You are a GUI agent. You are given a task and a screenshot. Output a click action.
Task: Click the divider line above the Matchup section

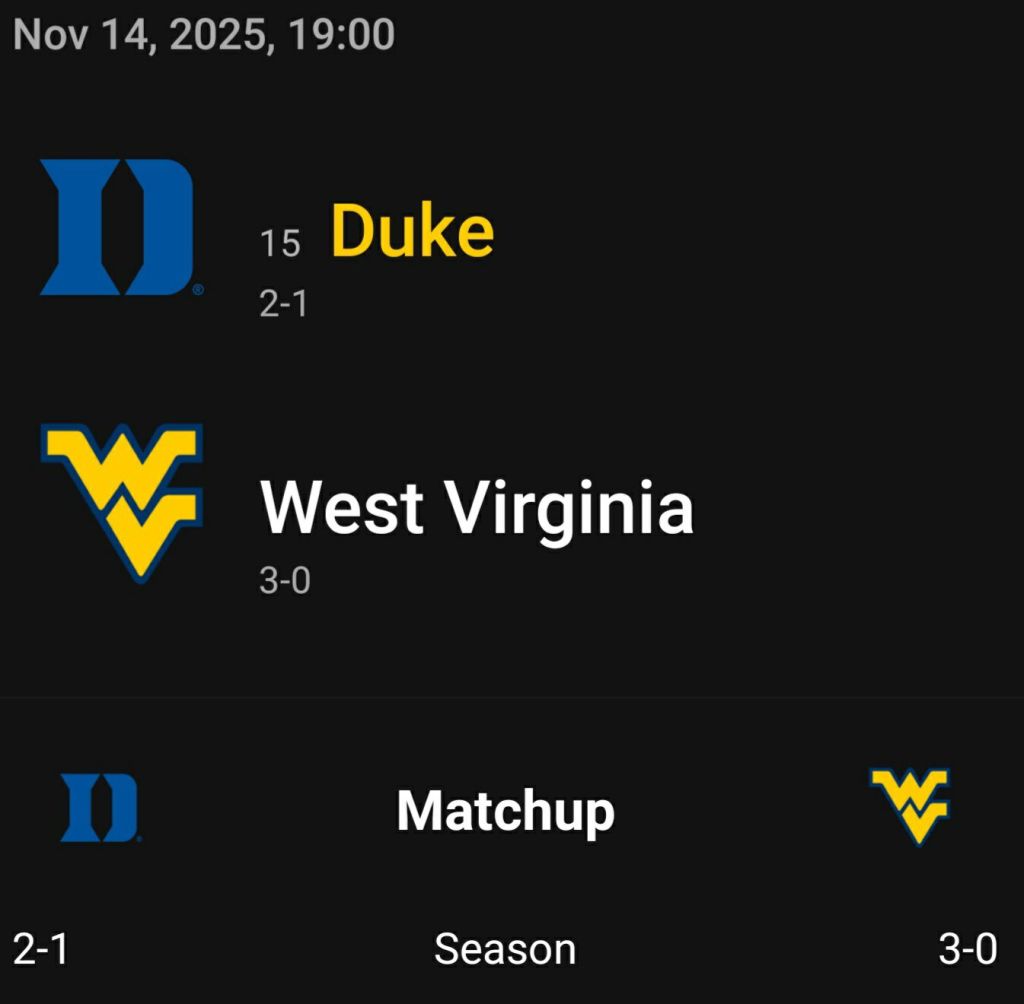pos(512,697)
